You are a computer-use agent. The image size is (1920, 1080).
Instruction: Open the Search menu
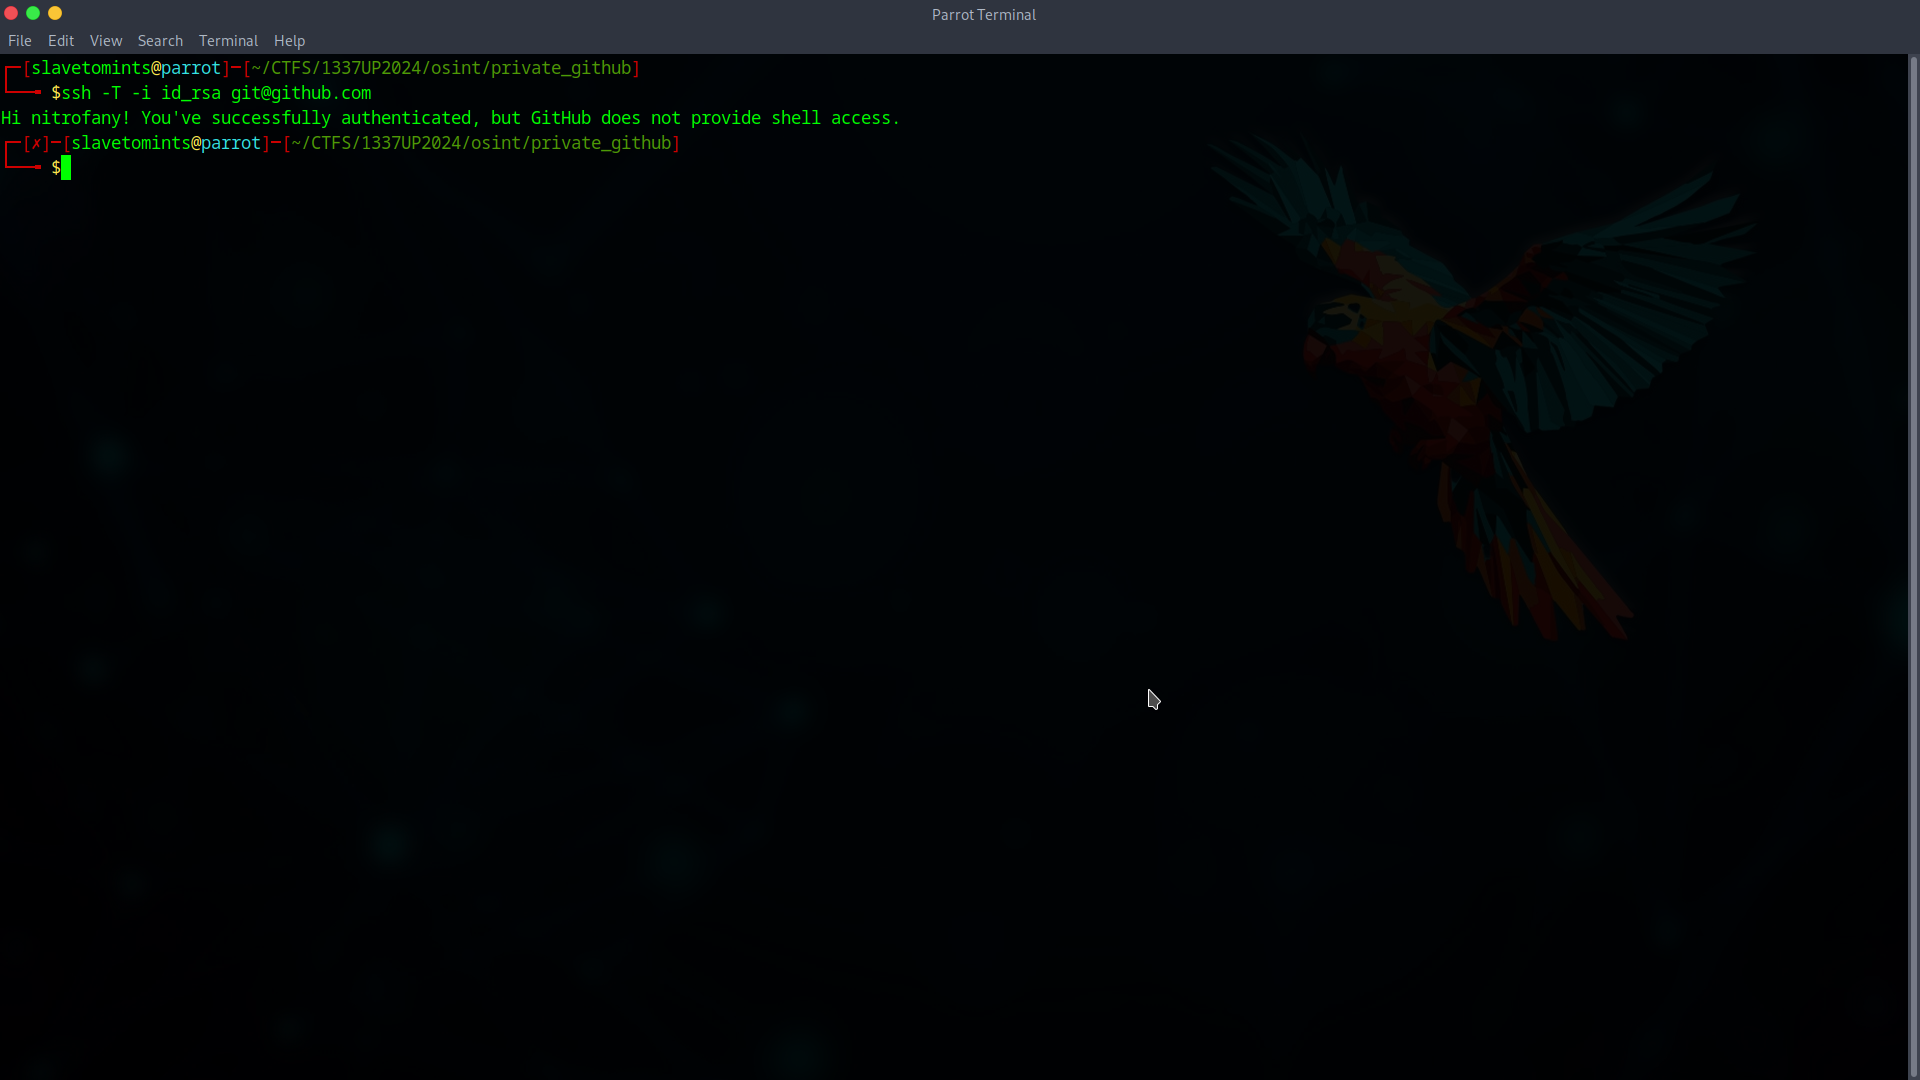tap(160, 41)
